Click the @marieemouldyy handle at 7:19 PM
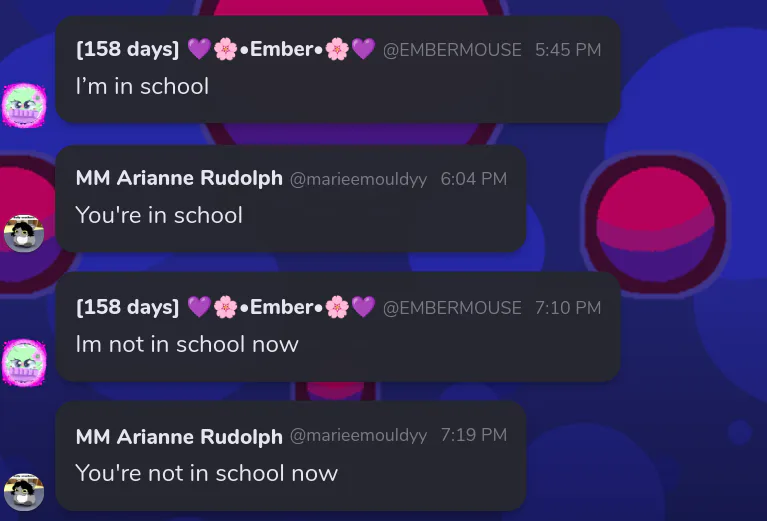The width and height of the screenshot is (767, 521). coord(358,435)
